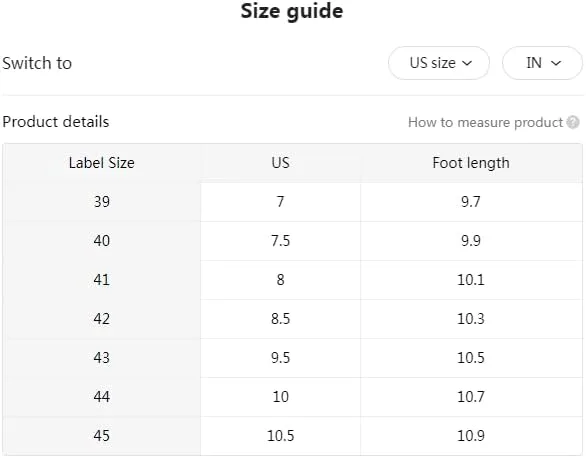Click the help question mark icon
Image resolution: width=586 pixels, height=458 pixels.
[573, 122]
